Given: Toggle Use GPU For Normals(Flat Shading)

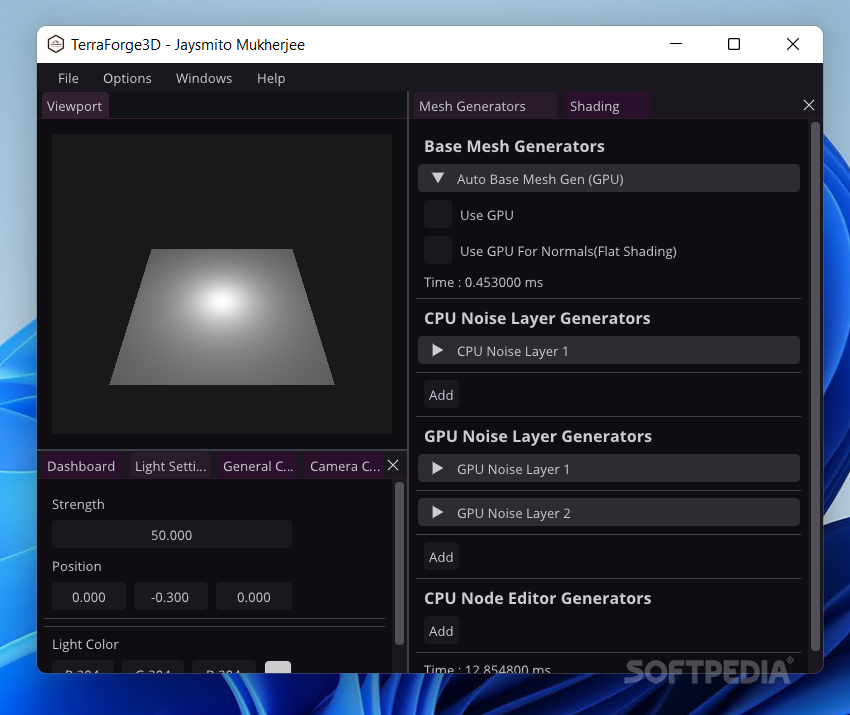Looking at the screenshot, I should point(438,250).
